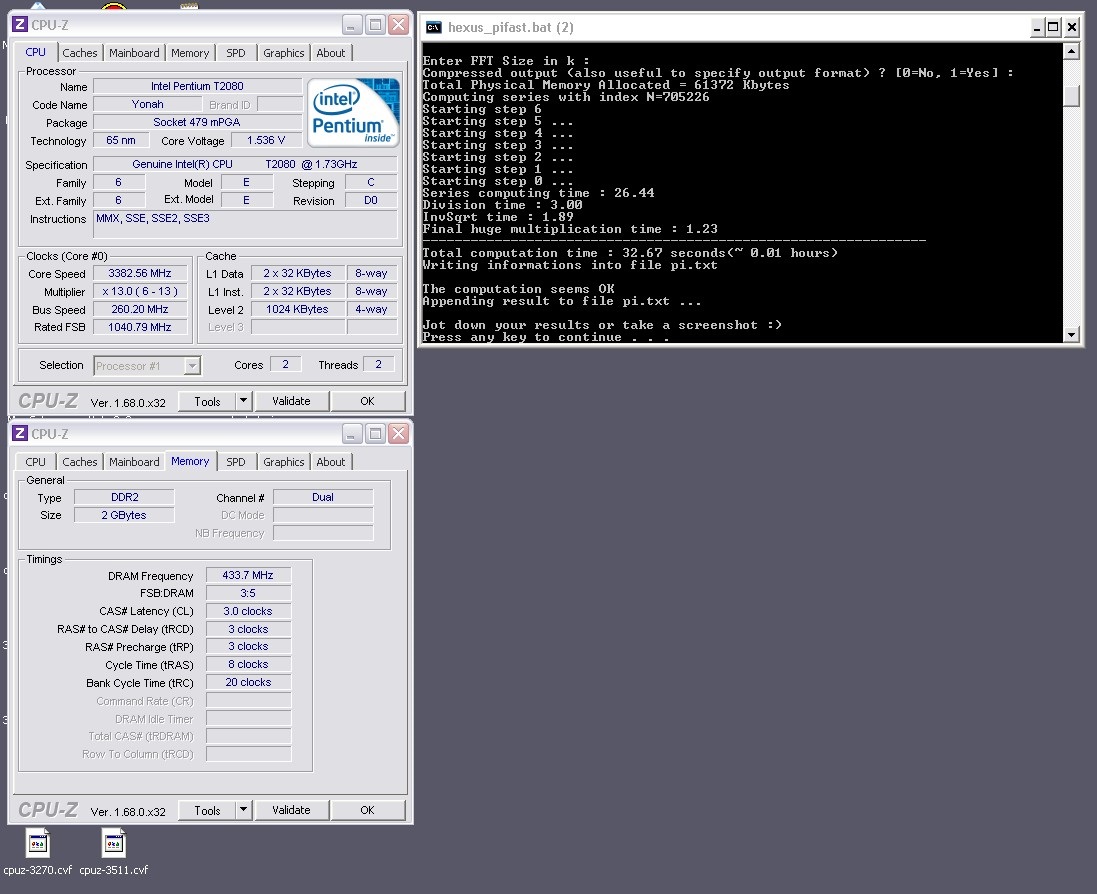The height and width of the screenshot is (894, 1097).
Task: Click the hexus_pifast.bat (2) window title
Action: (511, 27)
